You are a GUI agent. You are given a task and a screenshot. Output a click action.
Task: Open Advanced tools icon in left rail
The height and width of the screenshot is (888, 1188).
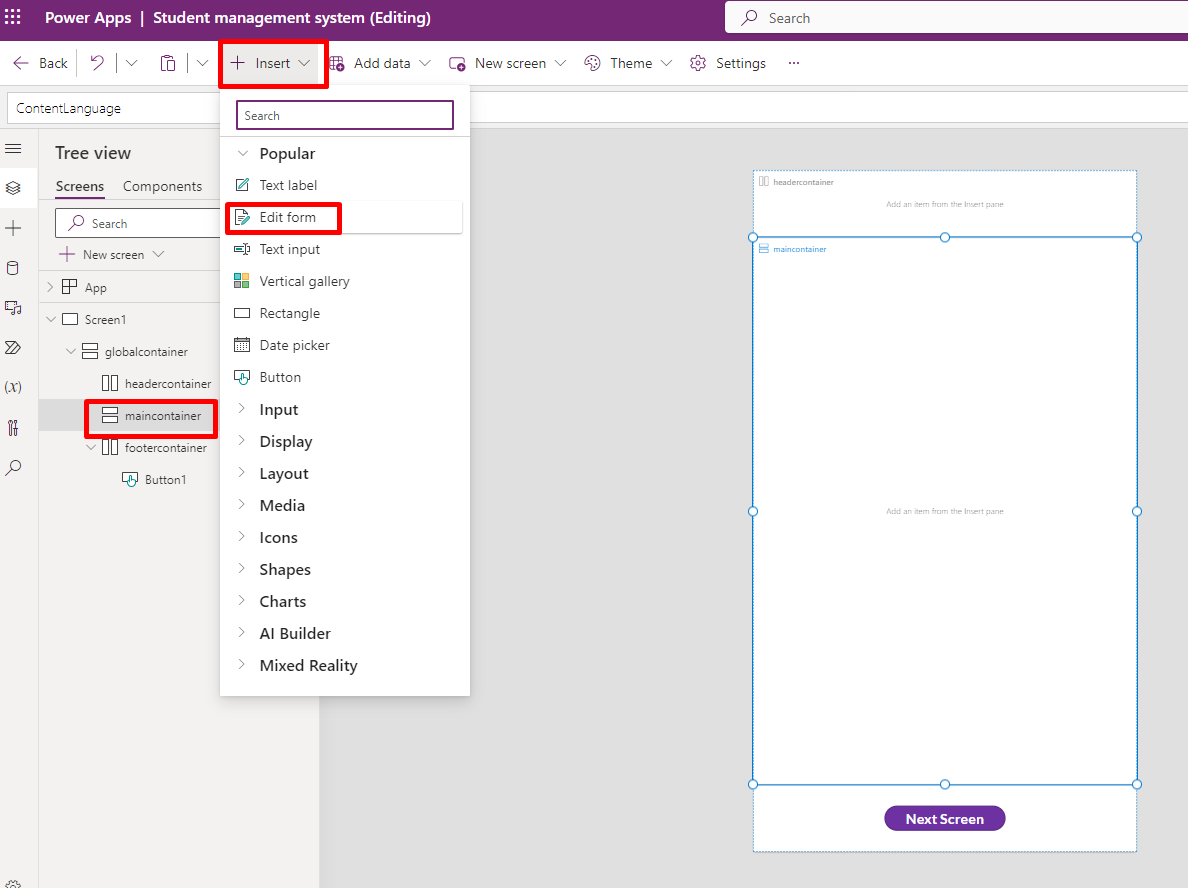click(14, 428)
